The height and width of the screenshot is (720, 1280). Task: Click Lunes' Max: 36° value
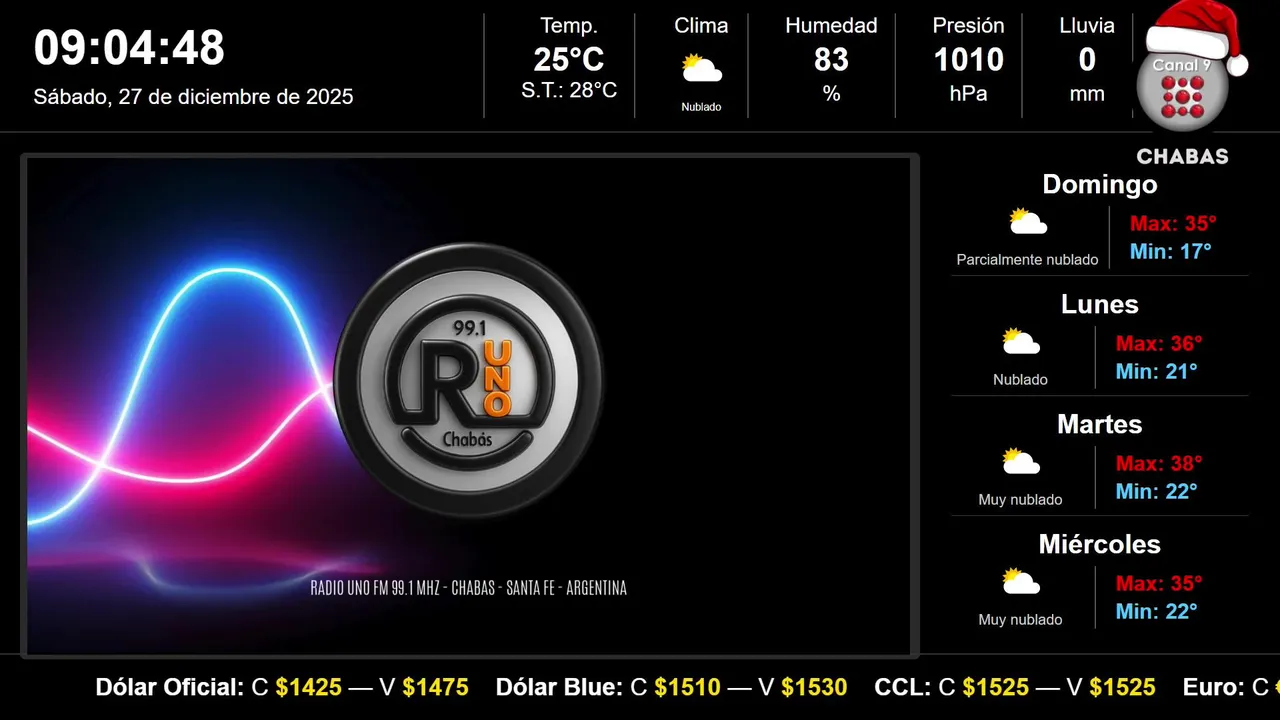(x=1159, y=343)
